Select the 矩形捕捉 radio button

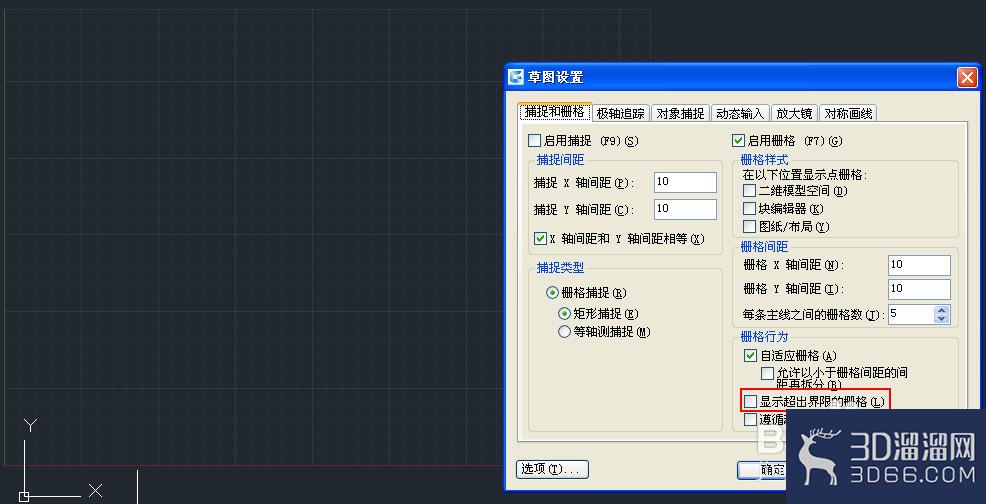point(564,313)
